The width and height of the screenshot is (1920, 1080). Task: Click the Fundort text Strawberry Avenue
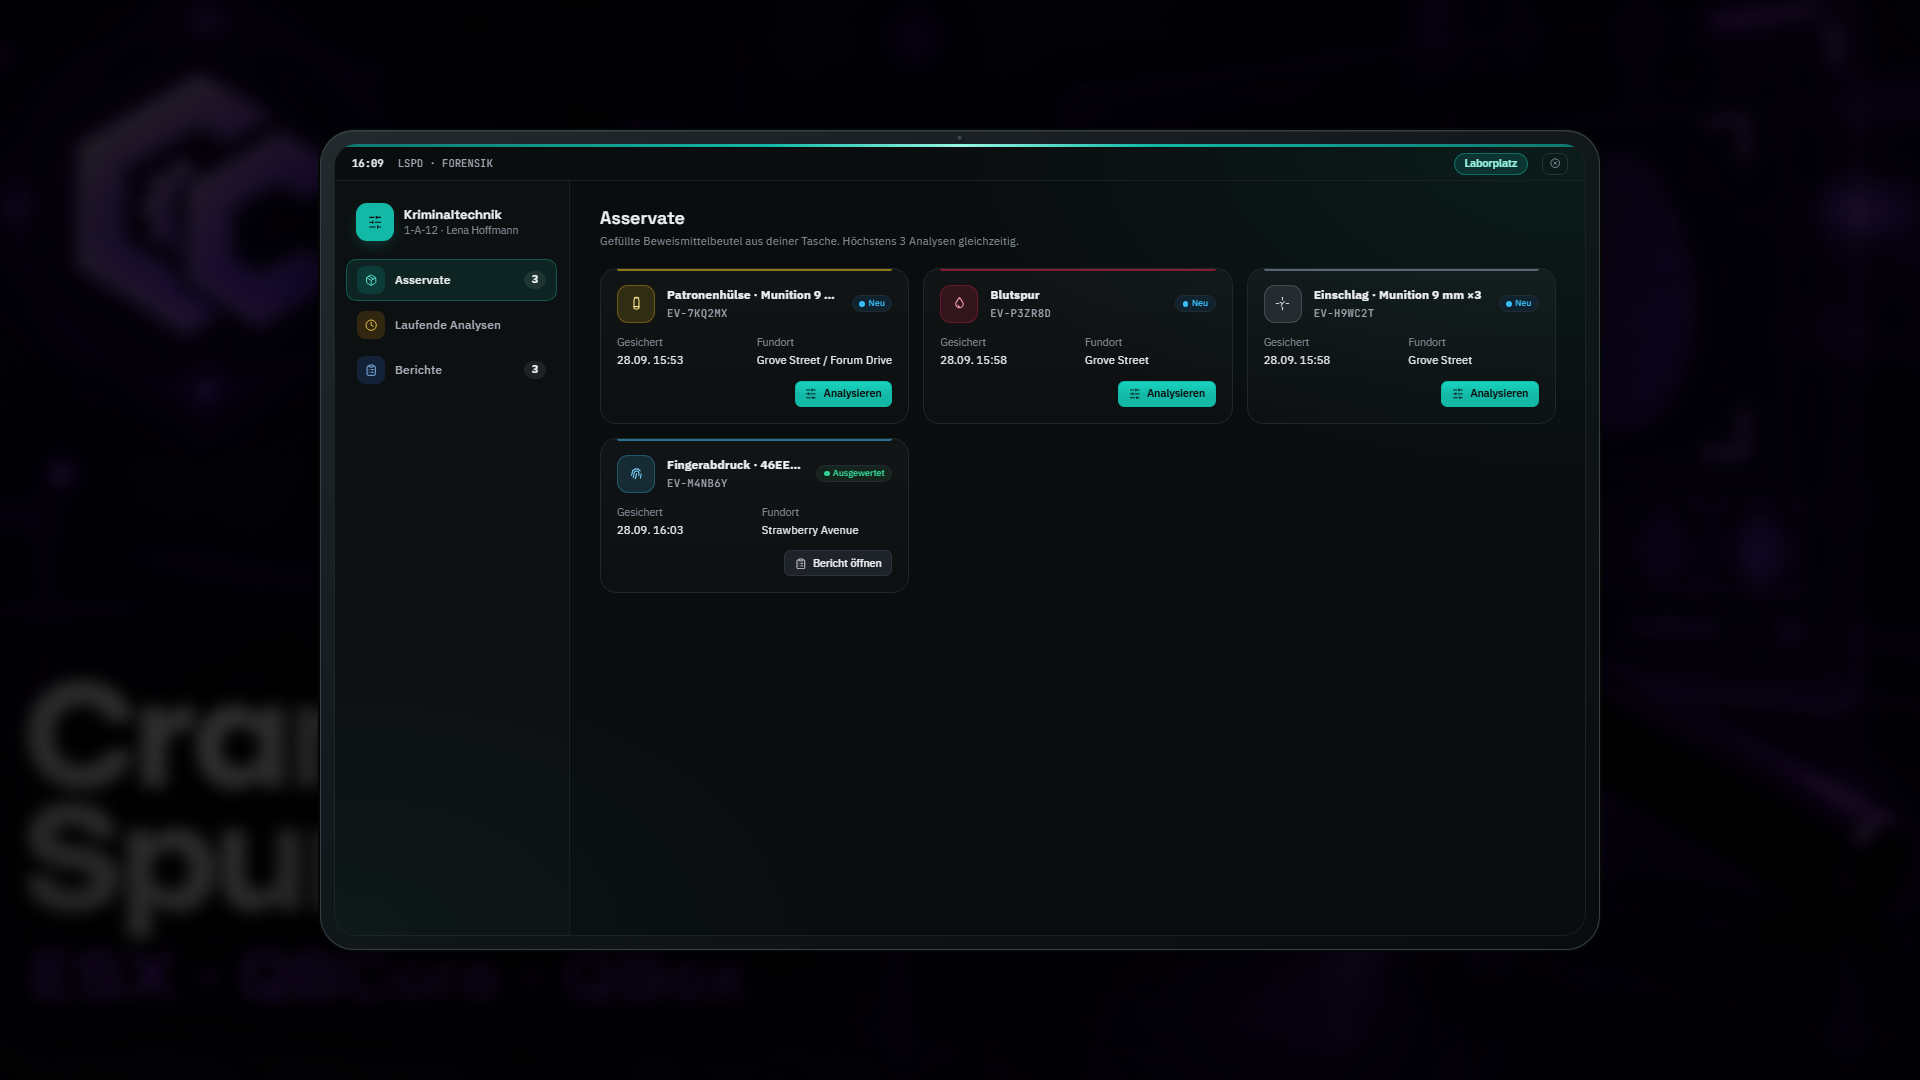point(810,531)
